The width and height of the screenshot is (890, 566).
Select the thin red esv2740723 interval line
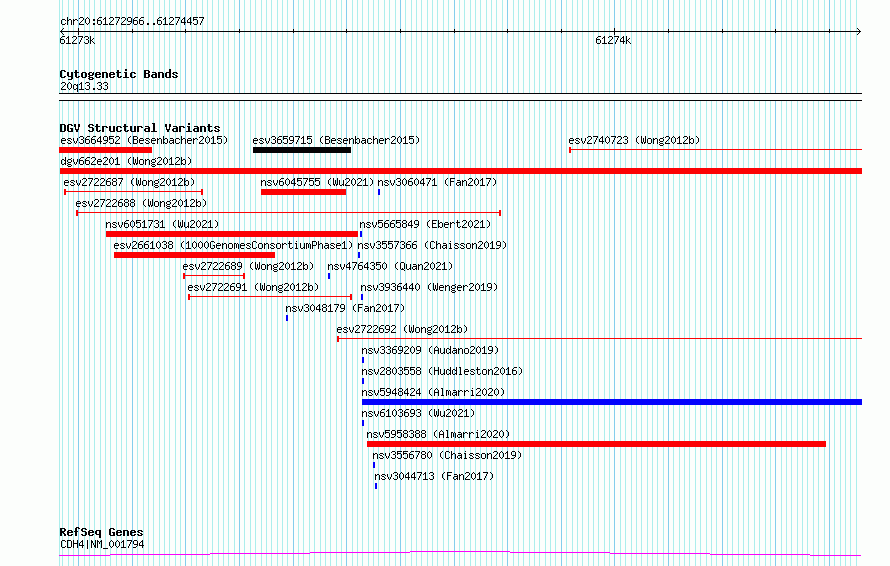pyautogui.click(x=715, y=150)
